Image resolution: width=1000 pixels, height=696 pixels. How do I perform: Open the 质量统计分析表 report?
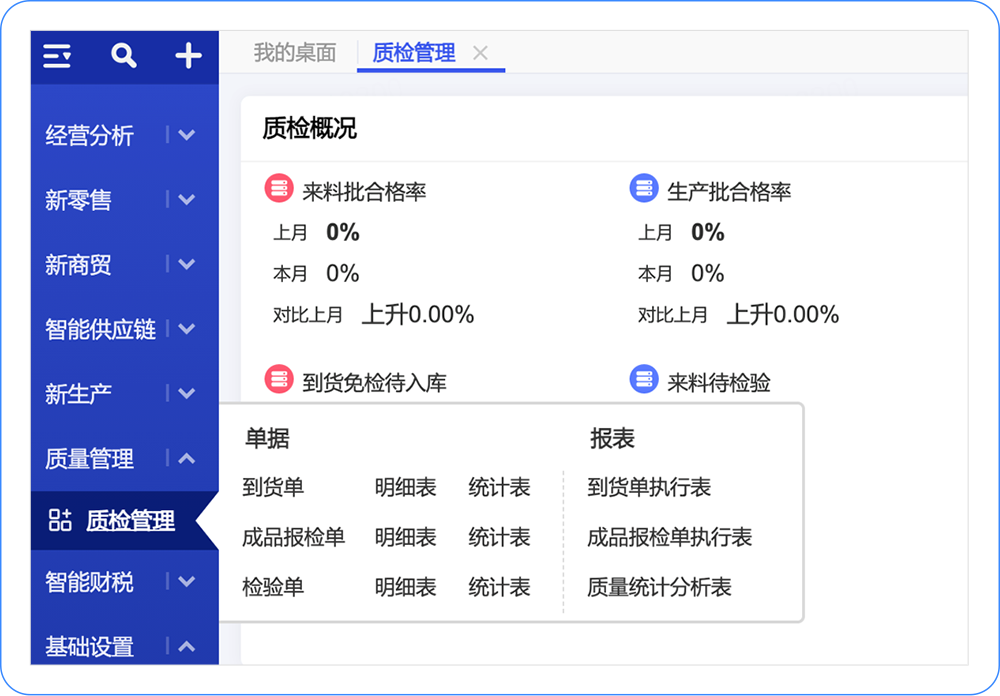click(x=659, y=587)
